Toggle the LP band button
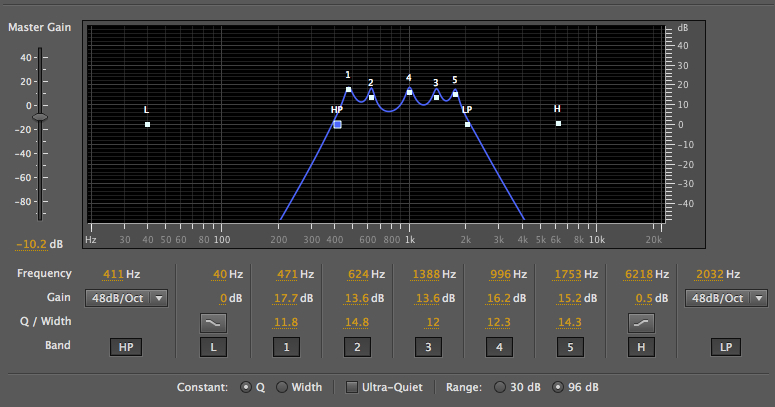The width and height of the screenshot is (775, 407). coord(725,347)
